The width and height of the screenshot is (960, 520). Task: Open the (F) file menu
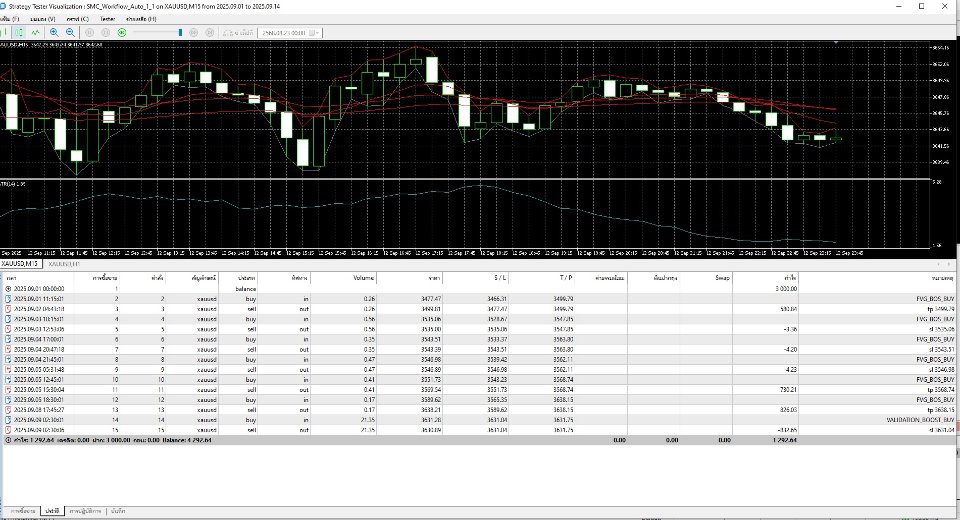10,19
